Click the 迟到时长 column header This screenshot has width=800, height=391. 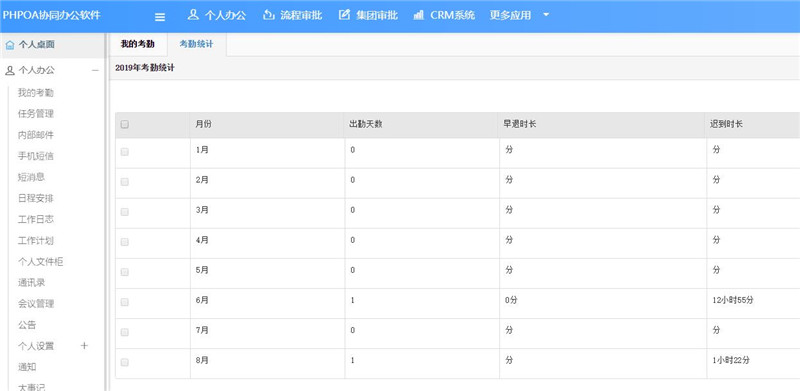[x=727, y=124]
